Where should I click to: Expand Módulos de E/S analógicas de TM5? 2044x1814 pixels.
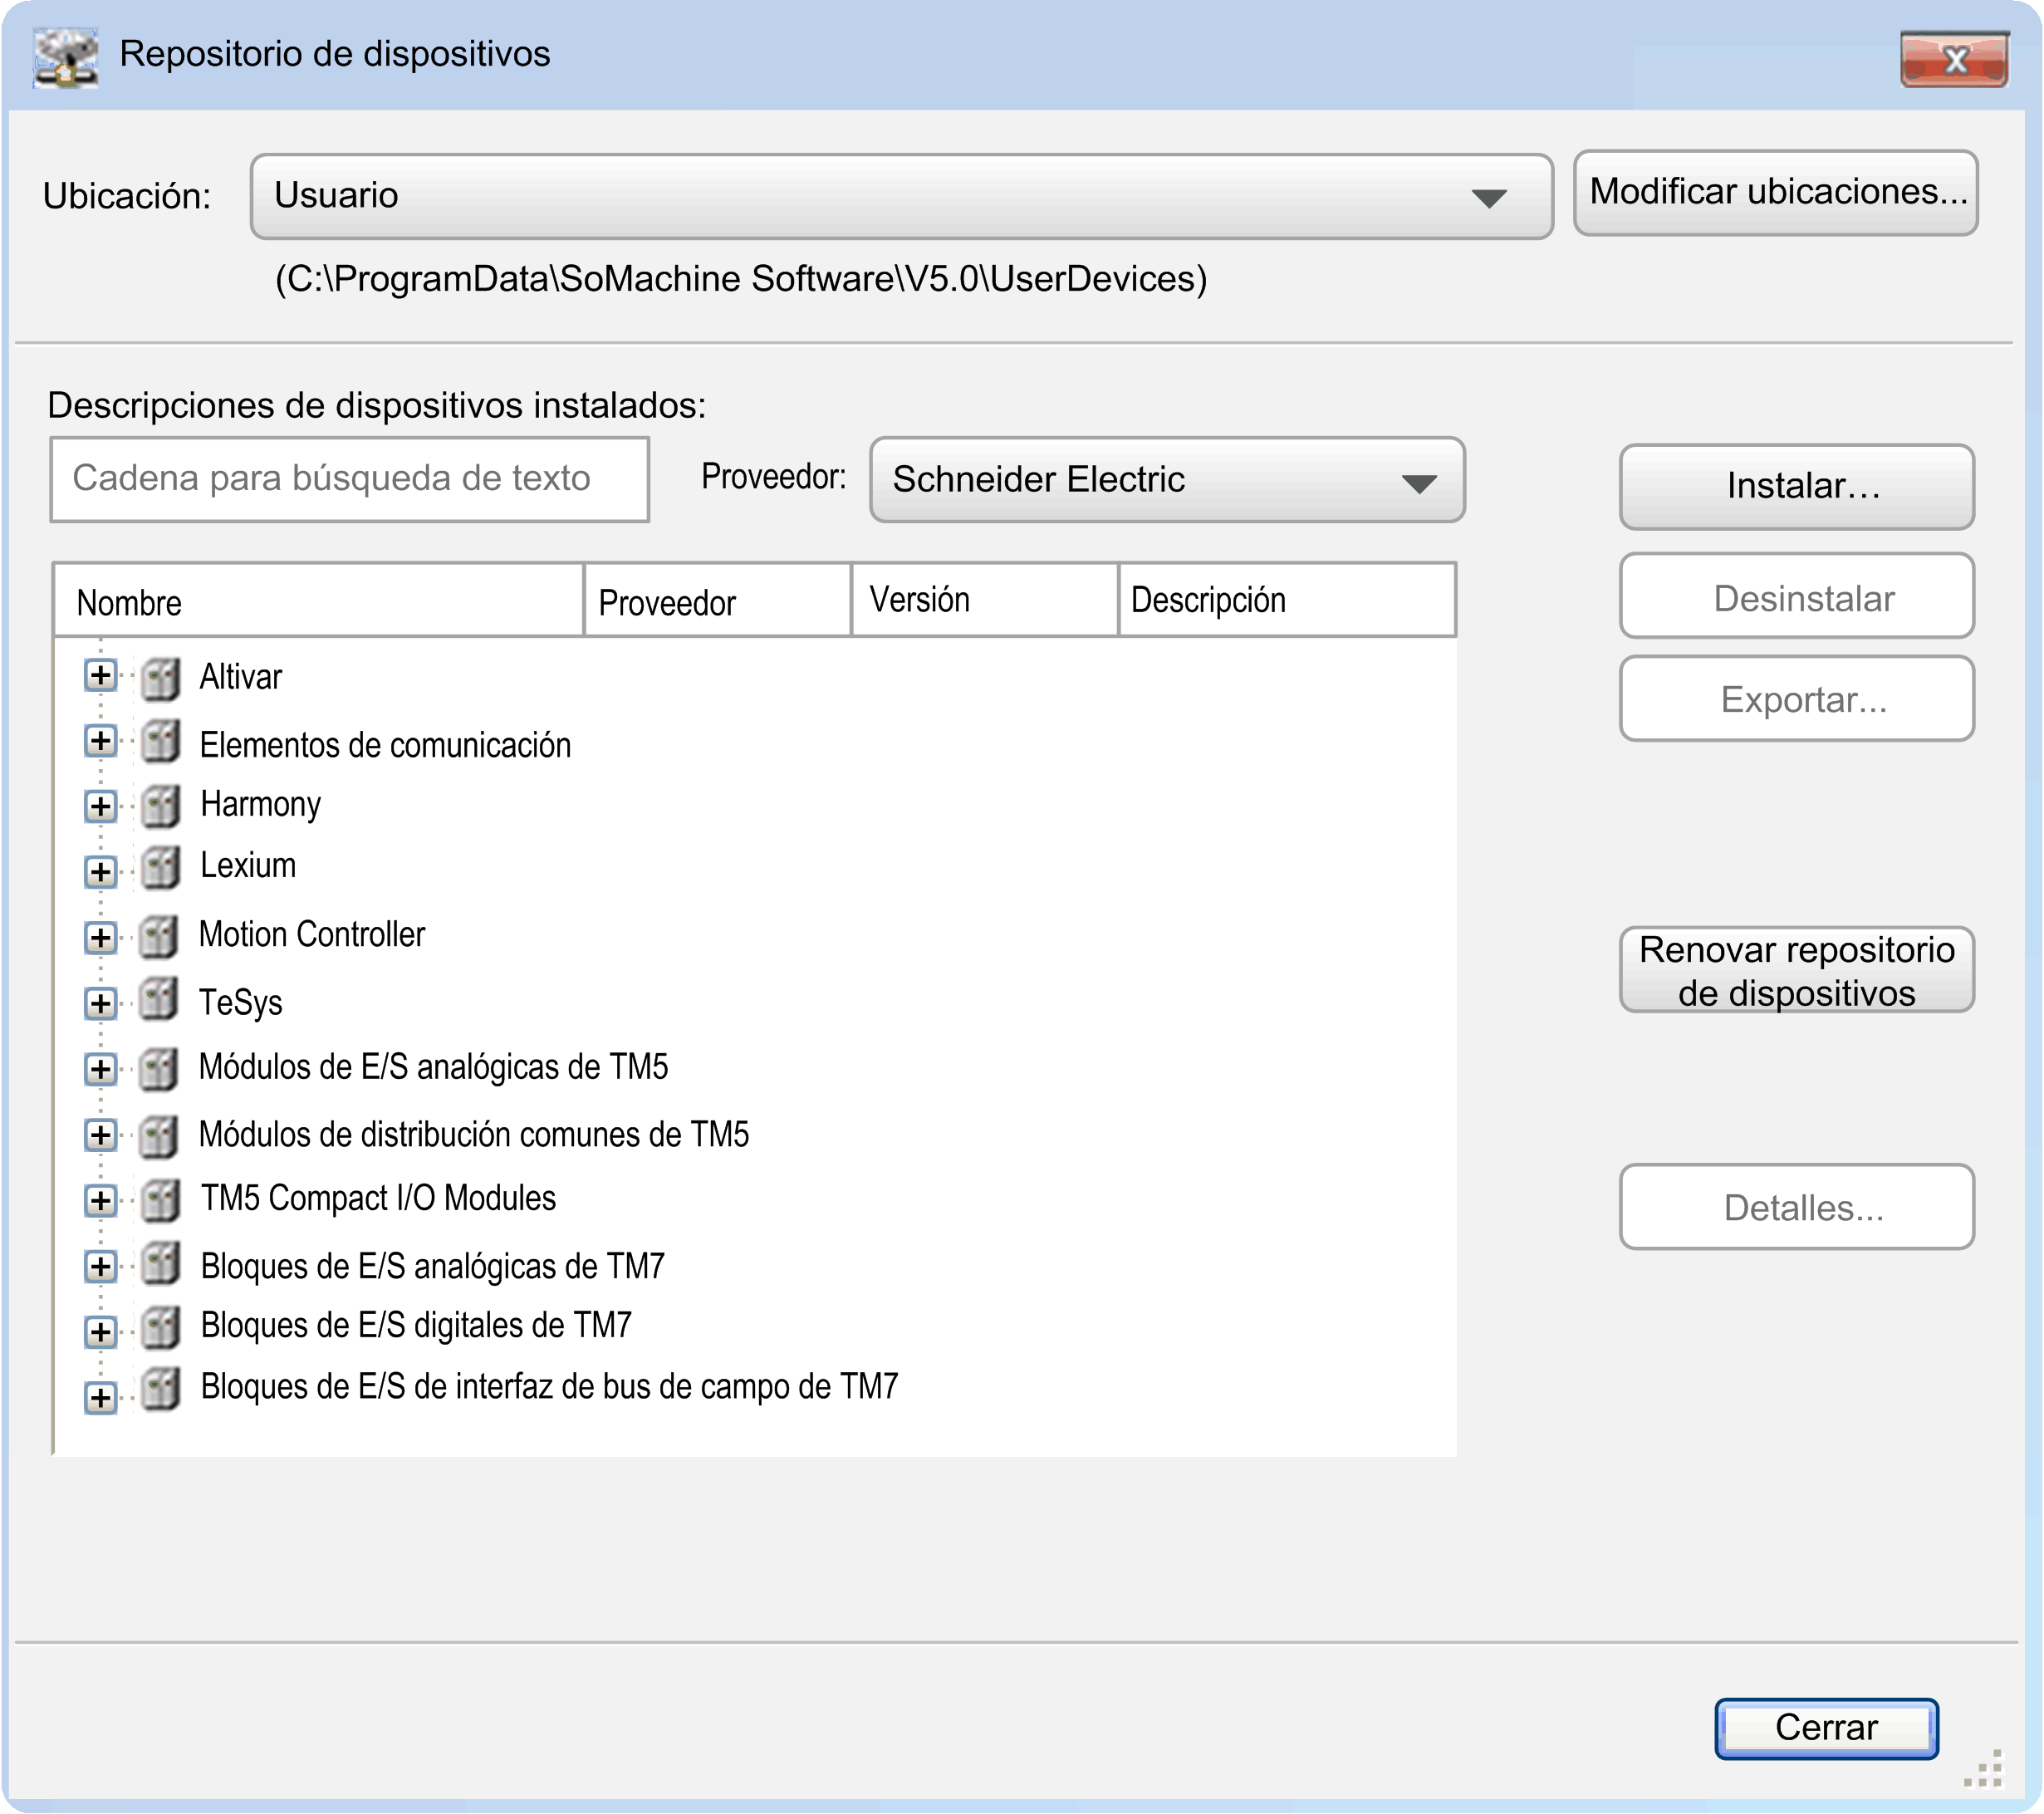99,1069
